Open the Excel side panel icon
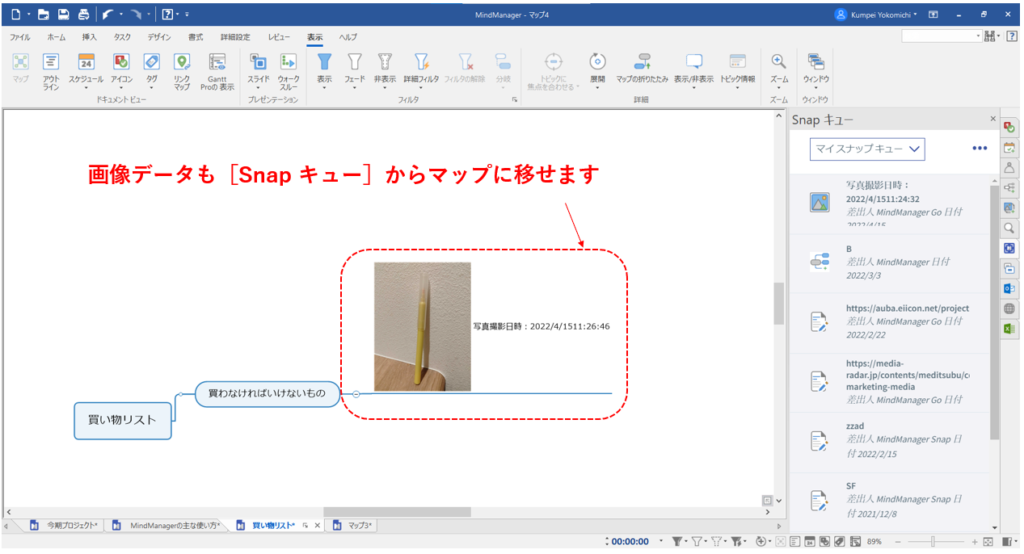Viewport: 1024px width, 554px height. (x=1009, y=329)
